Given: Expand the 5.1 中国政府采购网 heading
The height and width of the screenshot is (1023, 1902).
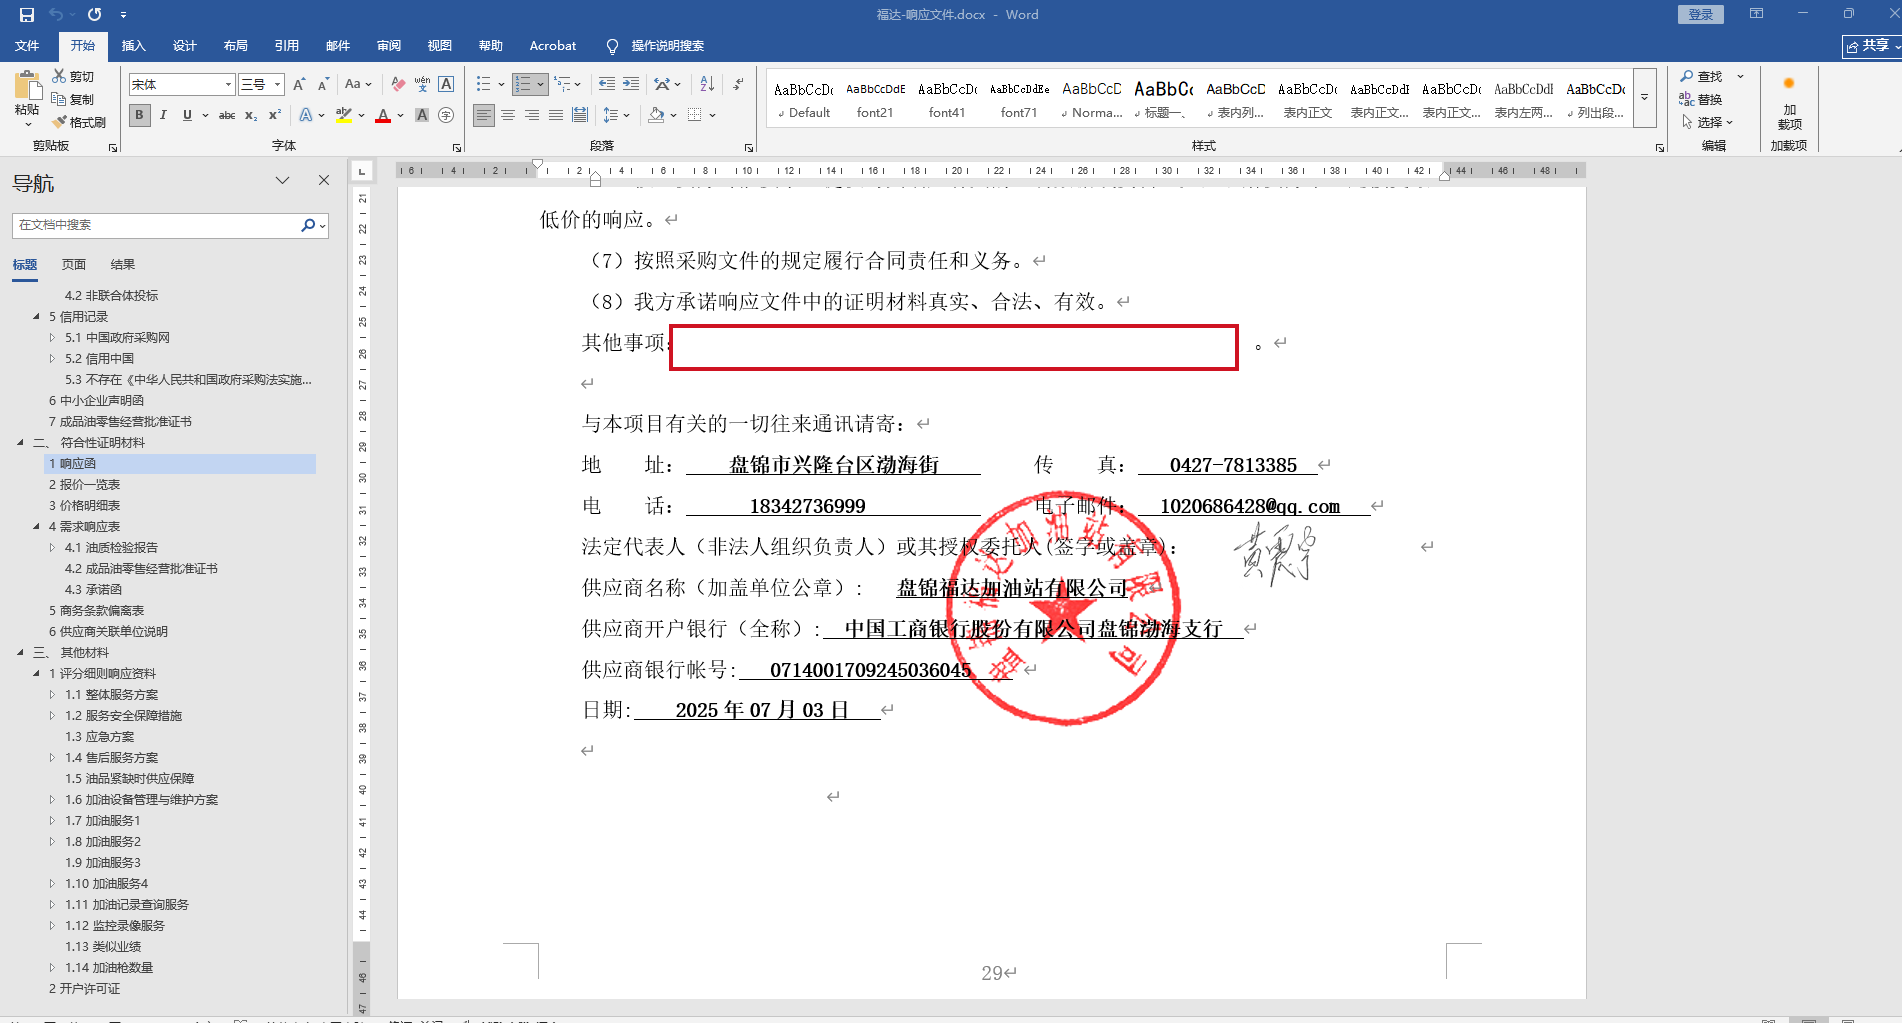Looking at the screenshot, I should click(x=53, y=338).
